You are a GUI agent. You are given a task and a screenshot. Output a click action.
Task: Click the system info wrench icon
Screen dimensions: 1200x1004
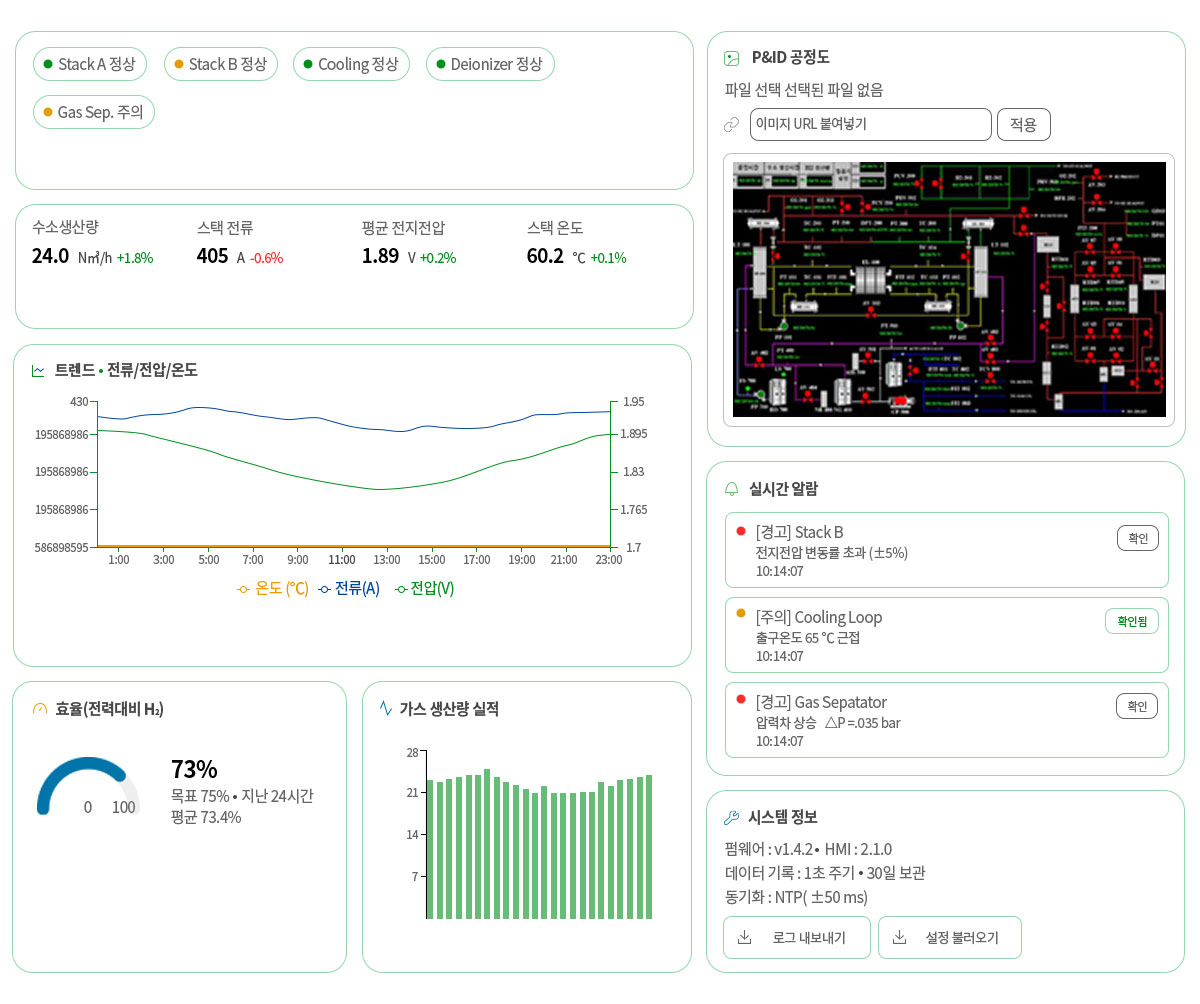pyautogui.click(x=731, y=817)
